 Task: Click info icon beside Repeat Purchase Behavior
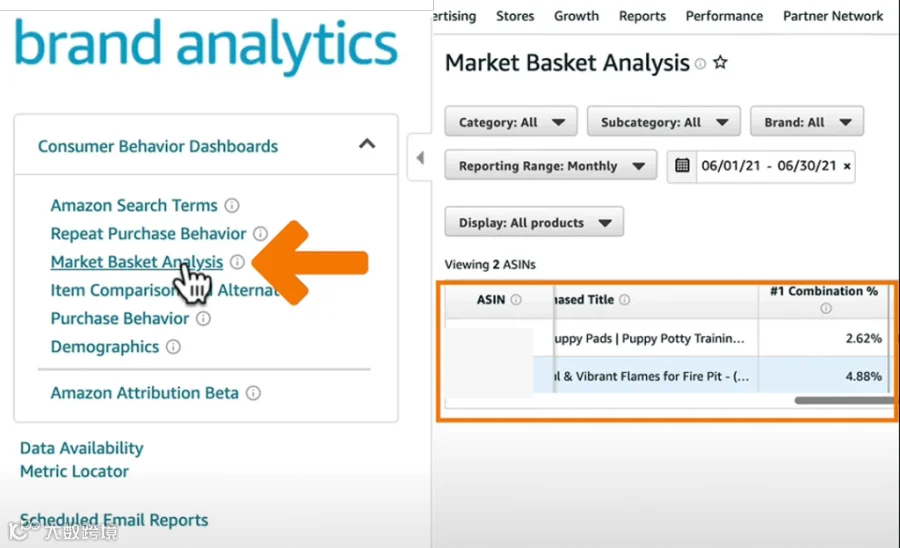[x=261, y=234]
